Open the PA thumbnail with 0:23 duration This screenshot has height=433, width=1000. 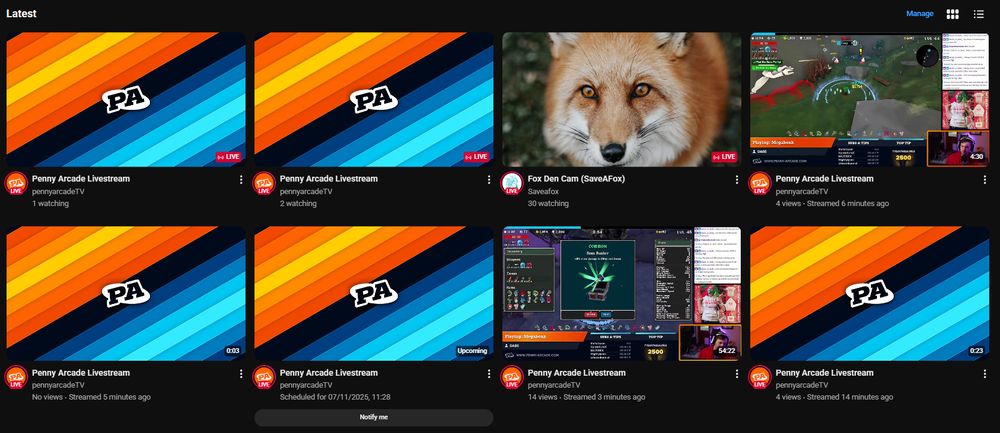pos(870,293)
